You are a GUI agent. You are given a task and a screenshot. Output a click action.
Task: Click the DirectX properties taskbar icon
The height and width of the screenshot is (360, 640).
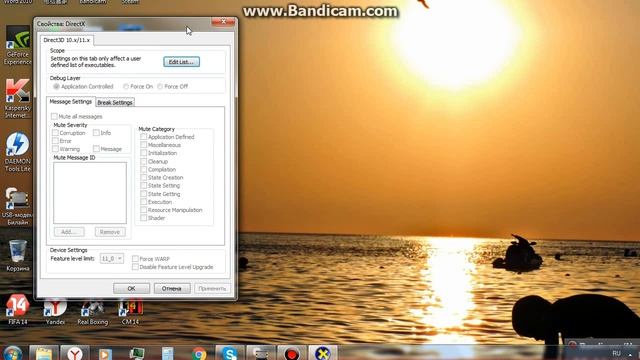323,353
